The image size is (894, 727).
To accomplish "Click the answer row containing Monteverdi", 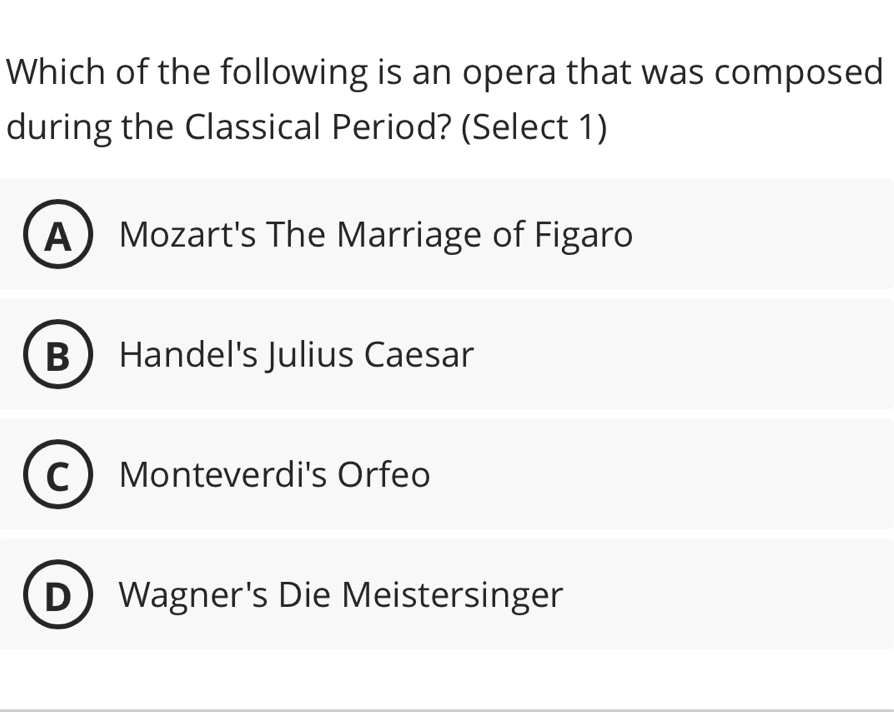I will pos(447,474).
